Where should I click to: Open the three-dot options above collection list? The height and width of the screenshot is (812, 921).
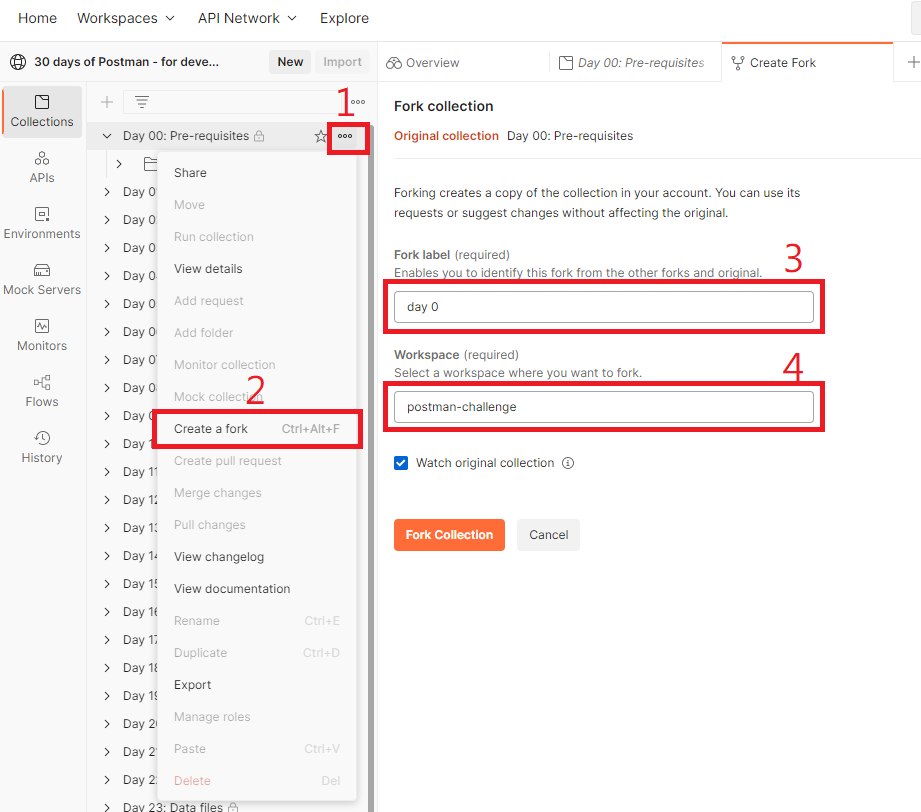pyautogui.click(x=358, y=102)
